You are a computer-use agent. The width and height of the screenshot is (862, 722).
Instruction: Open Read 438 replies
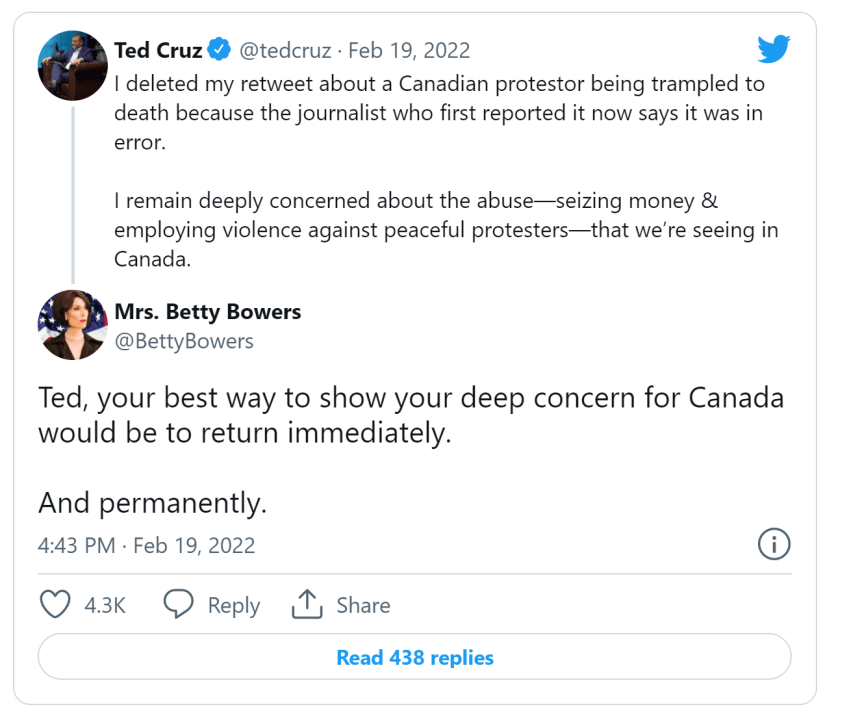(x=414, y=657)
